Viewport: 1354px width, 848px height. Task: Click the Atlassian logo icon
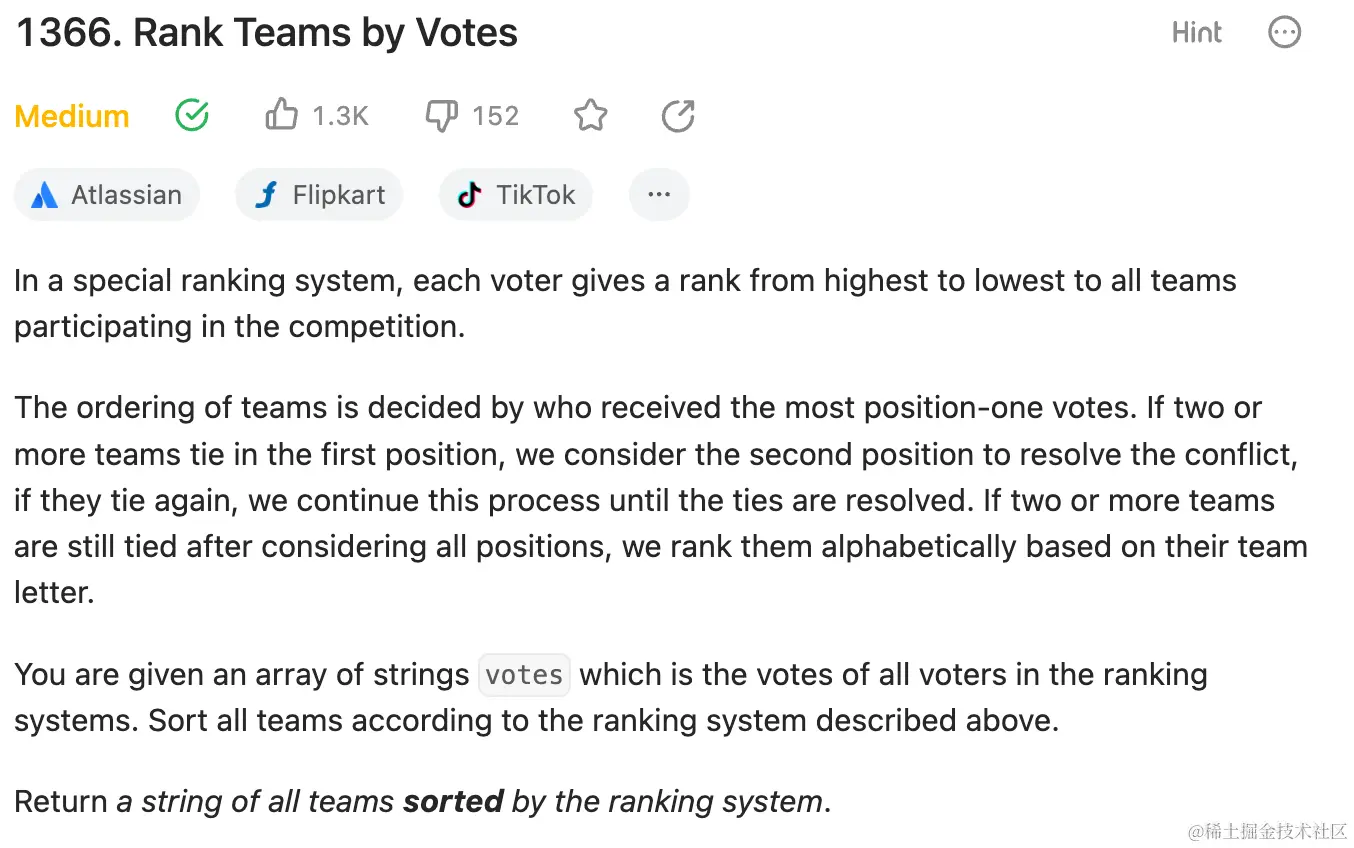pyautogui.click(x=44, y=195)
